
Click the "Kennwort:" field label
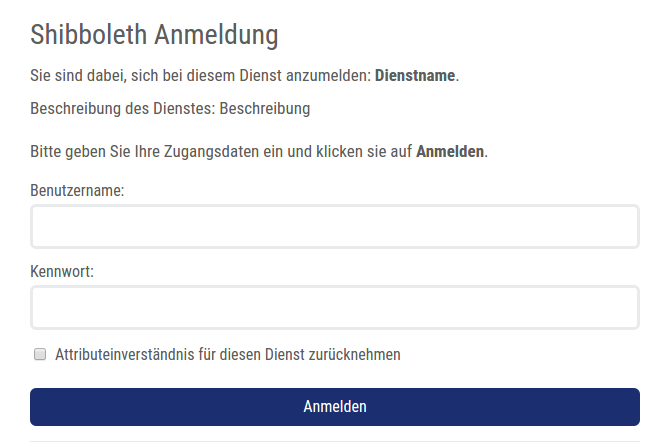click(62, 271)
